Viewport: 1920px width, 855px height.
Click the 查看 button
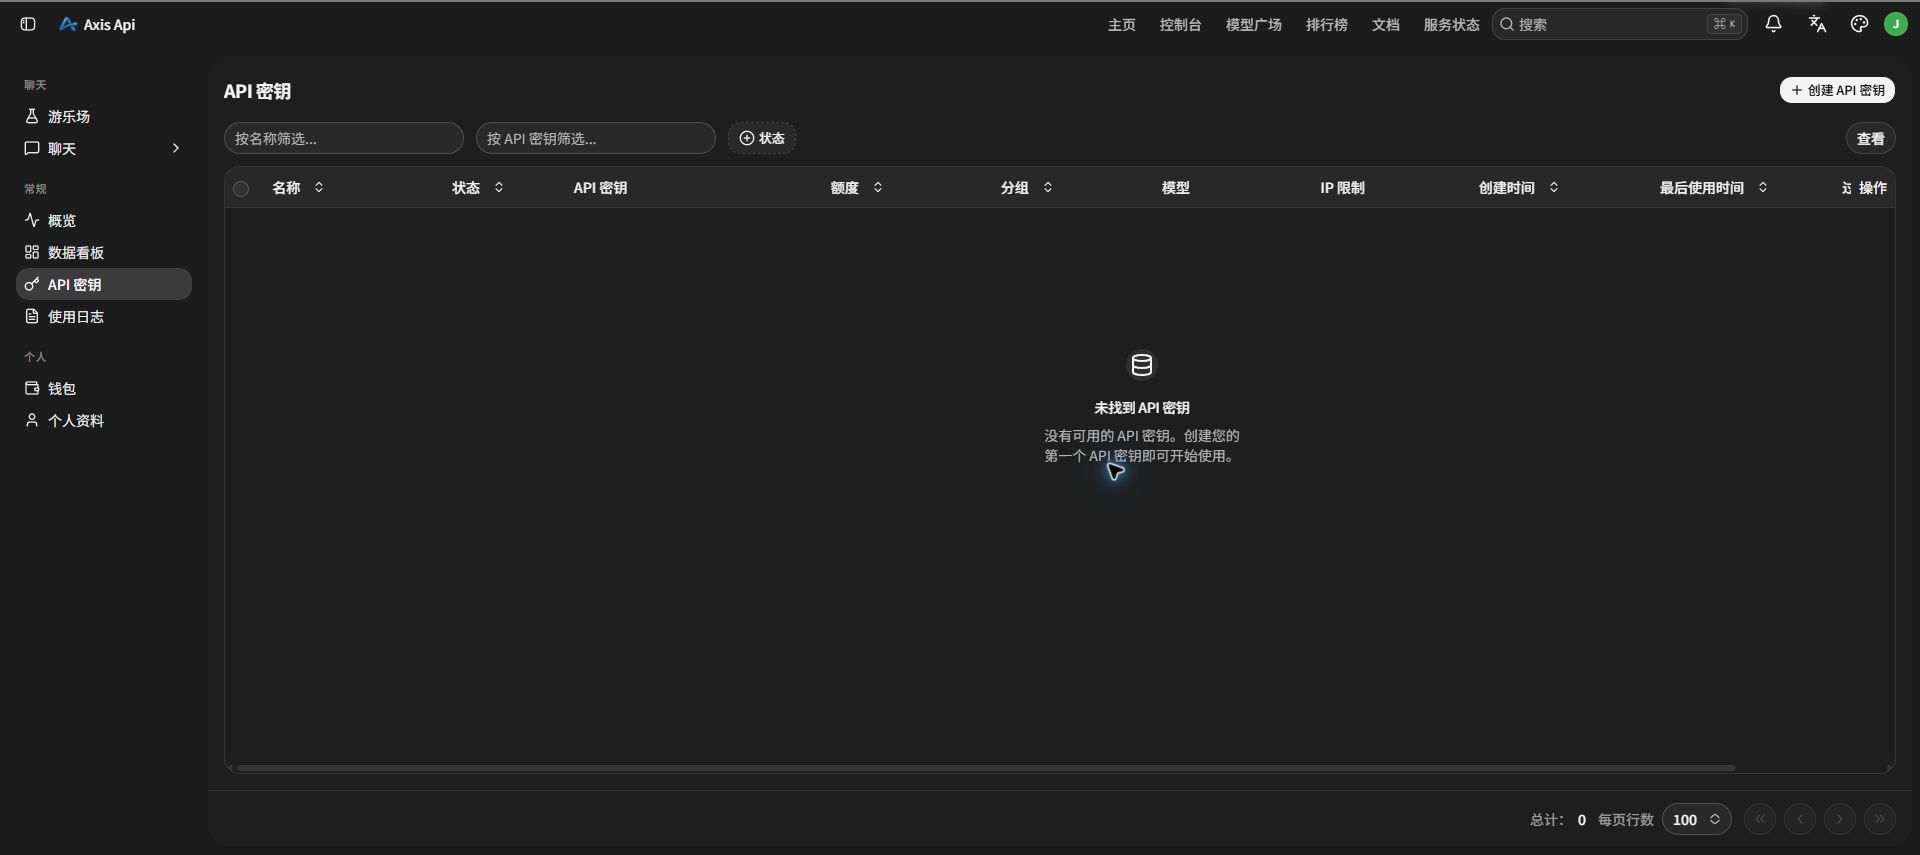point(1870,138)
